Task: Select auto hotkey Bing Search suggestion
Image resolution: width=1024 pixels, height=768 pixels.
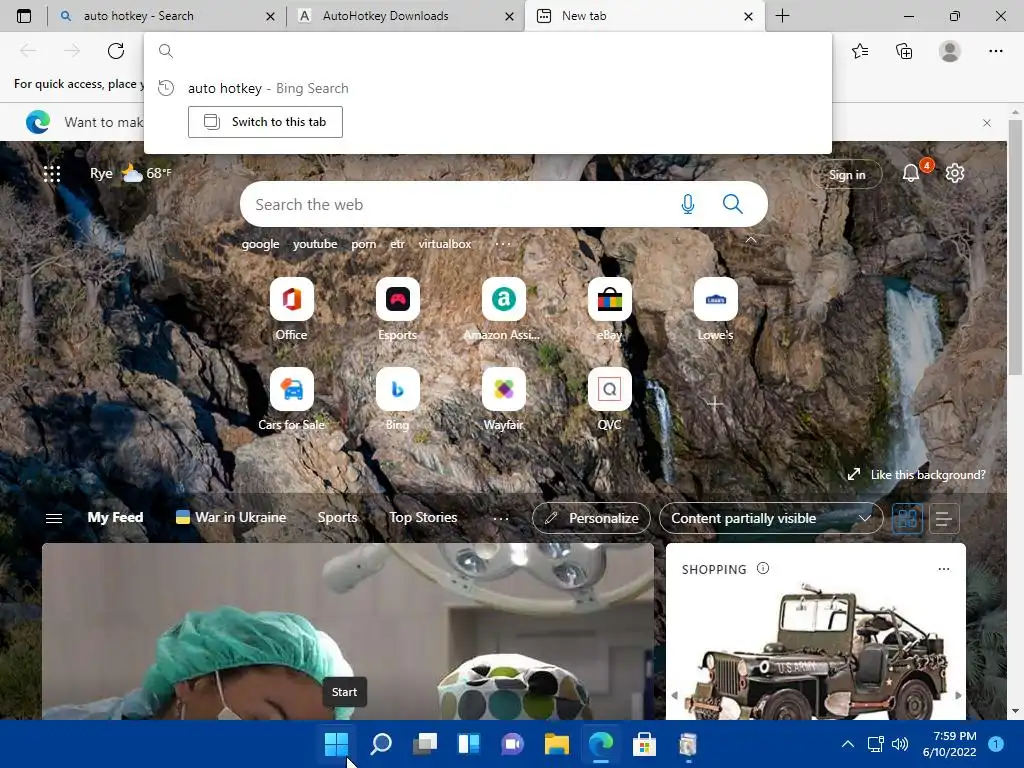Action: coord(487,88)
